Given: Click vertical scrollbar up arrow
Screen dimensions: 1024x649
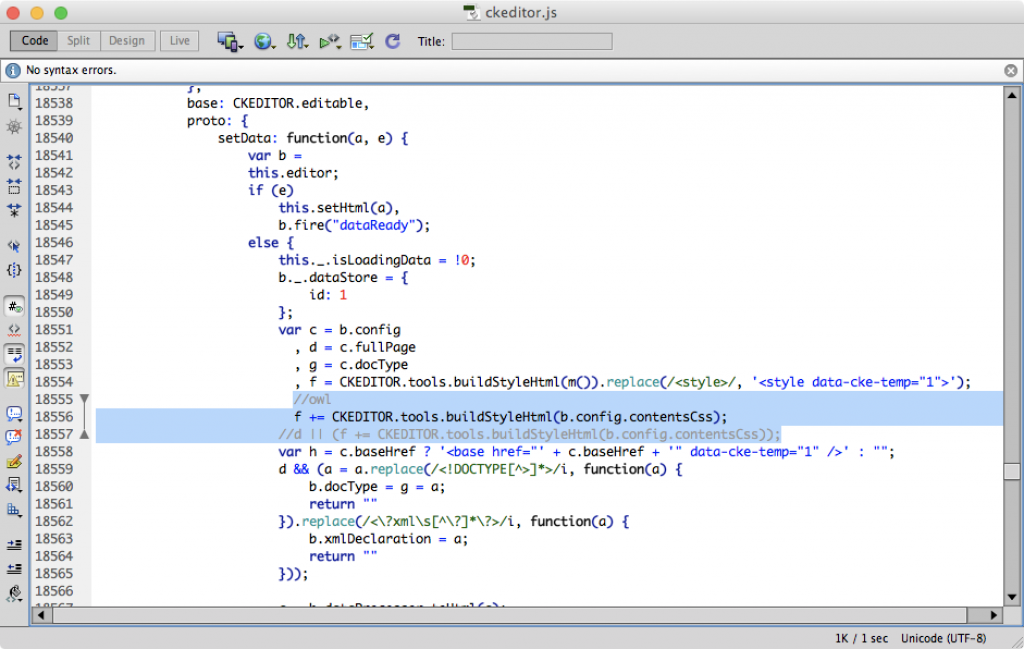Looking at the screenshot, I should click(1012, 95).
